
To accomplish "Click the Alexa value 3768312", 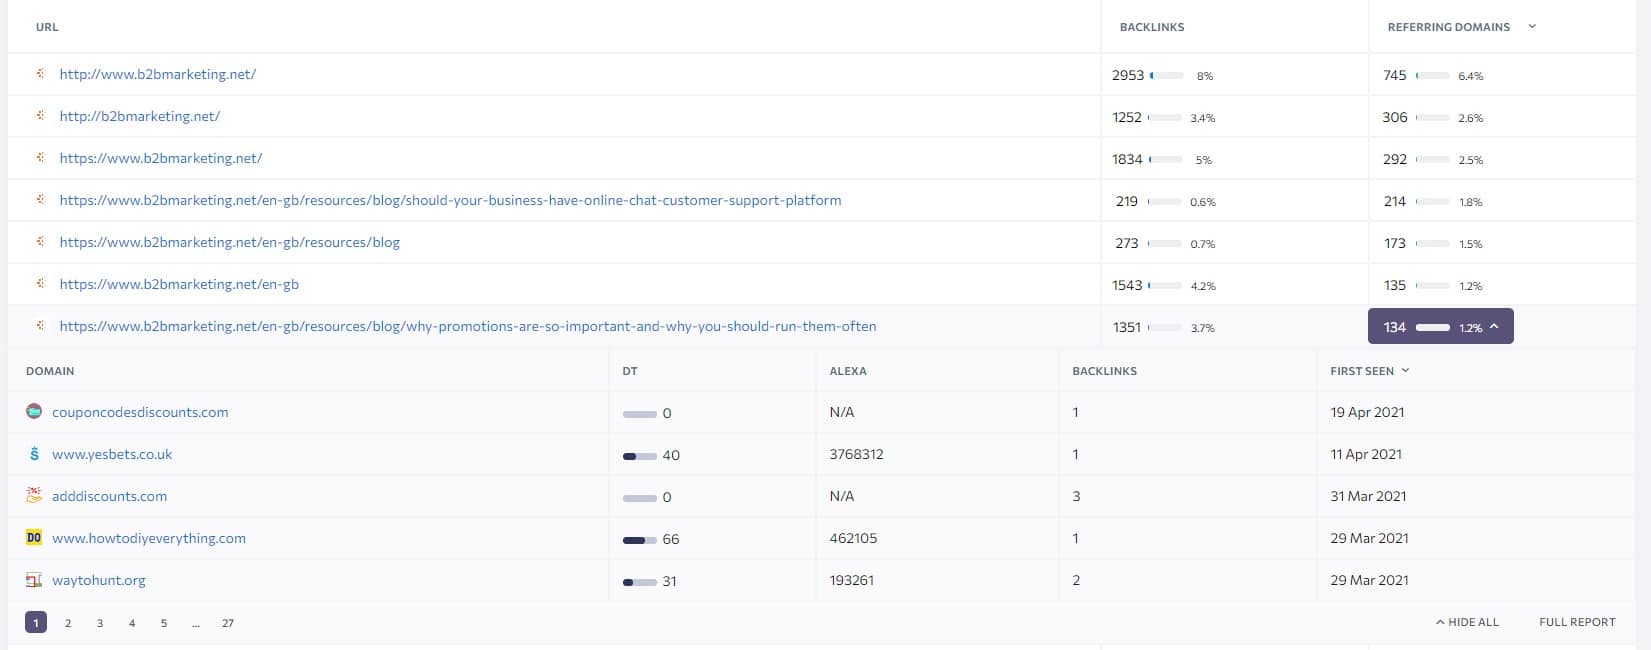I will coord(856,454).
